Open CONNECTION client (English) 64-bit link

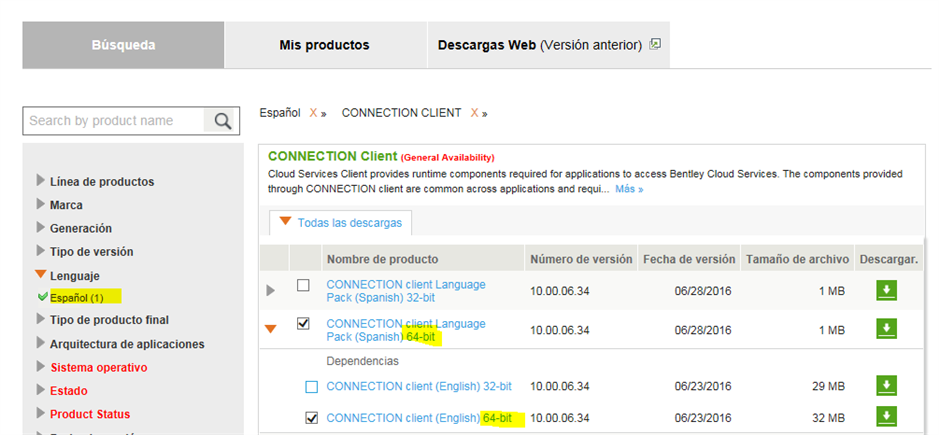tap(419, 418)
